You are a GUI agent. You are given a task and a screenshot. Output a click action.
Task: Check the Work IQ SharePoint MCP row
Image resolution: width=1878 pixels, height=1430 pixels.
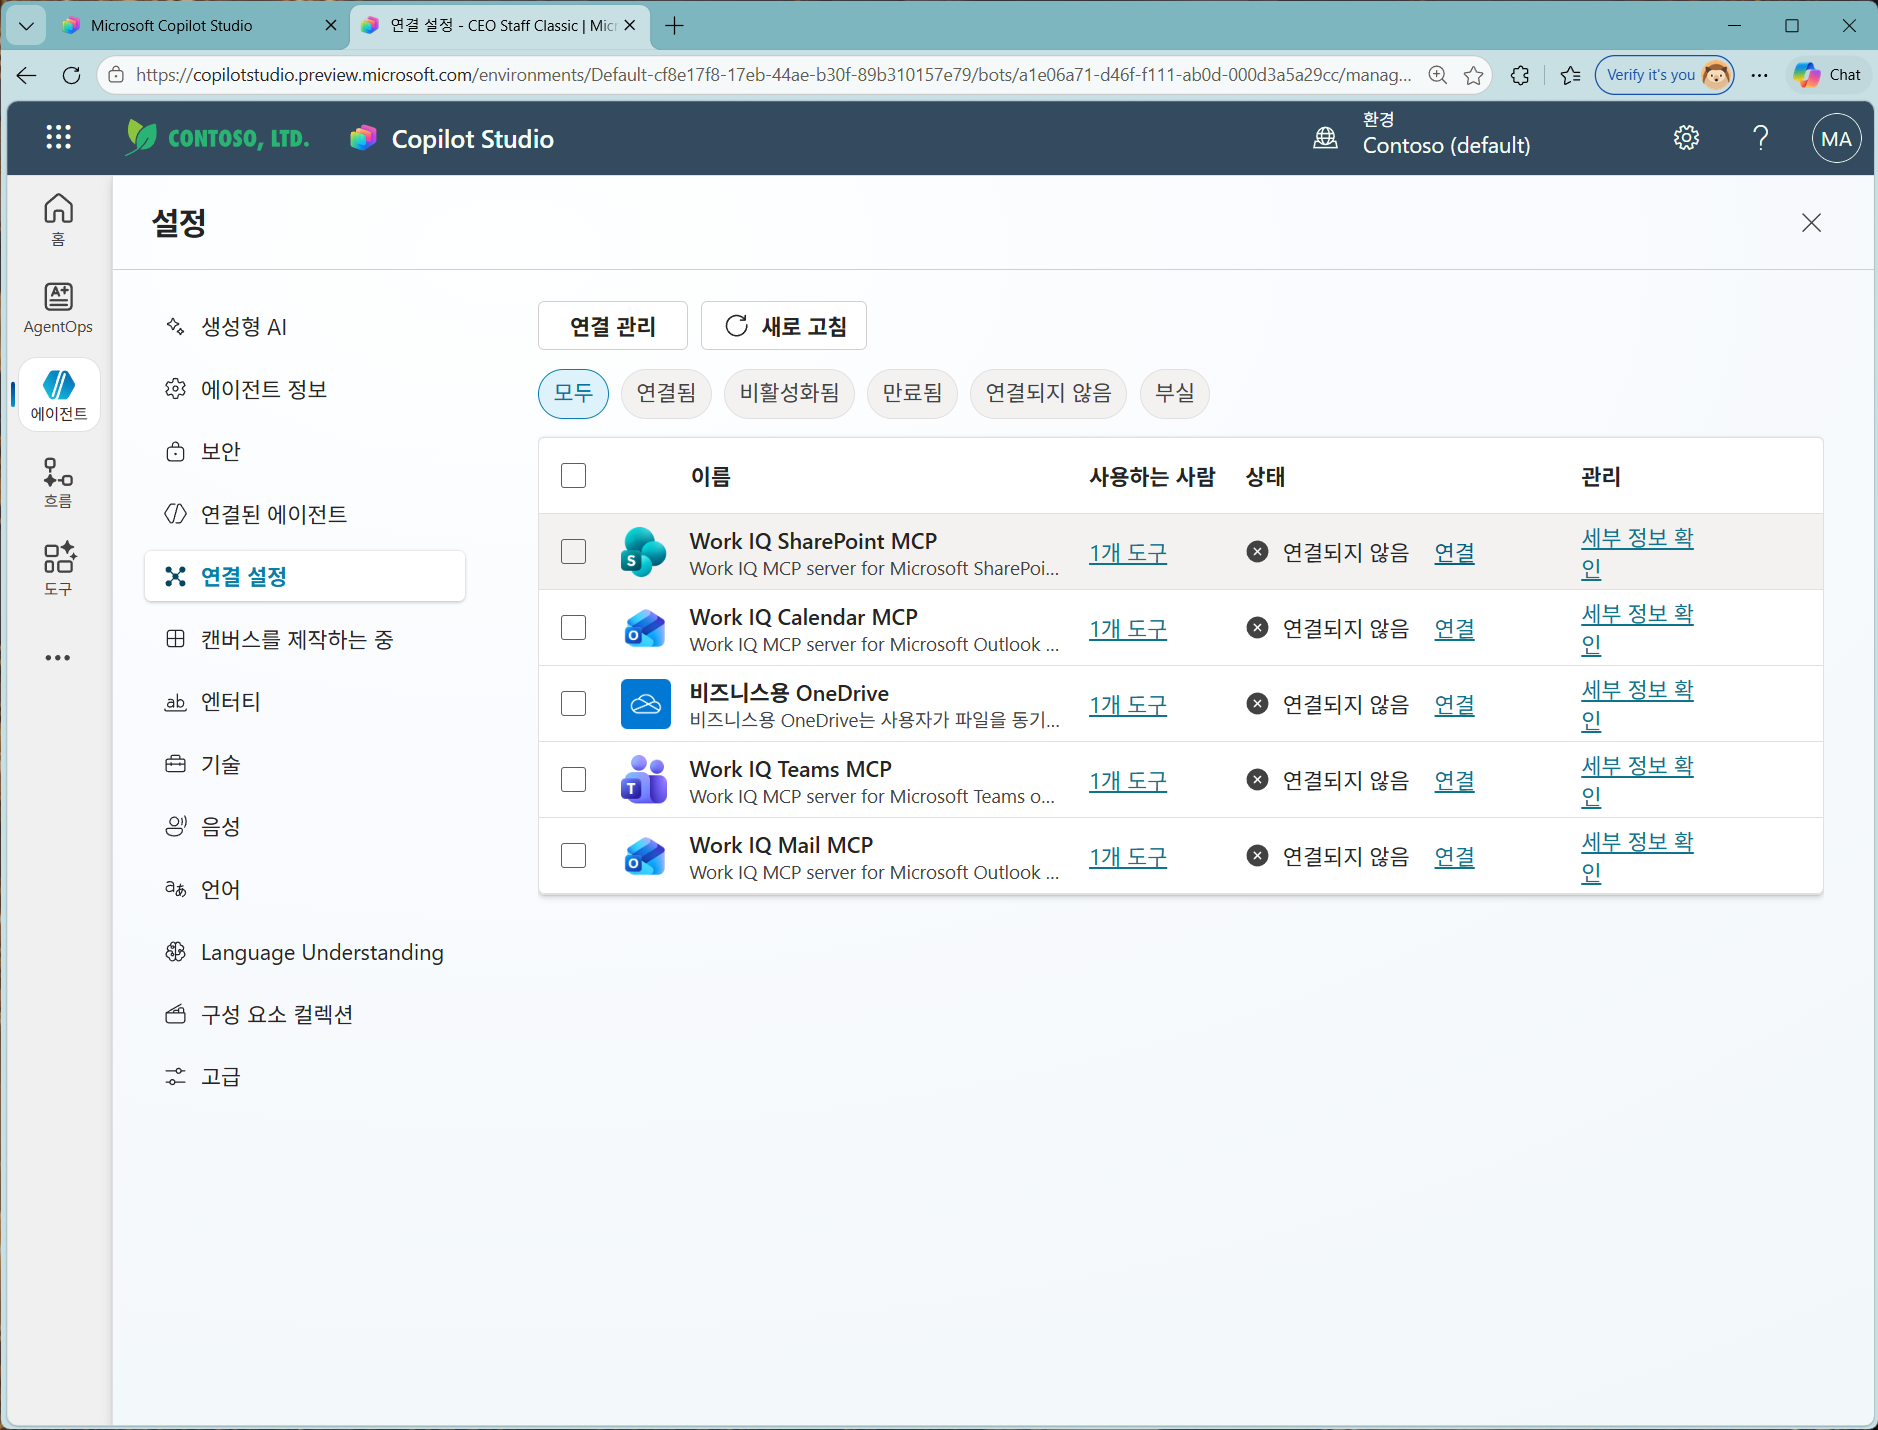[x=574, y=552]
